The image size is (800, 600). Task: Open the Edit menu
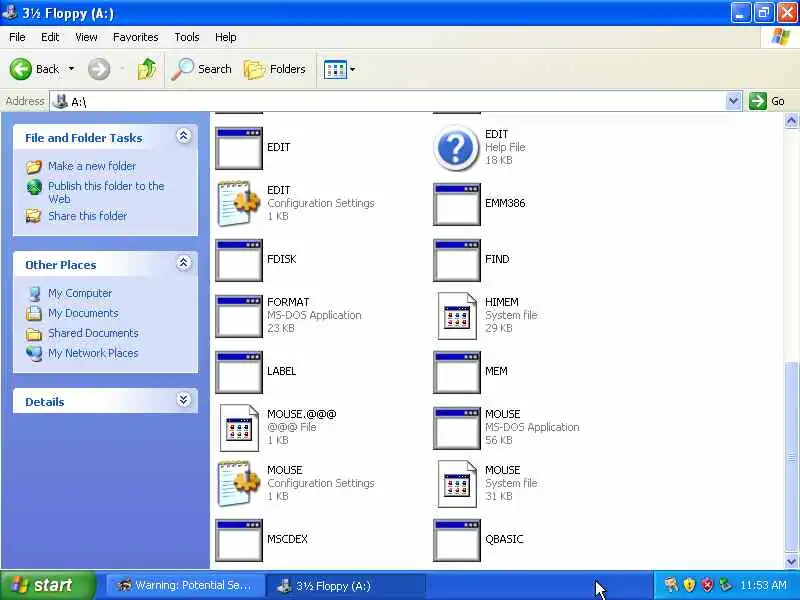click(x=50, y=37)
